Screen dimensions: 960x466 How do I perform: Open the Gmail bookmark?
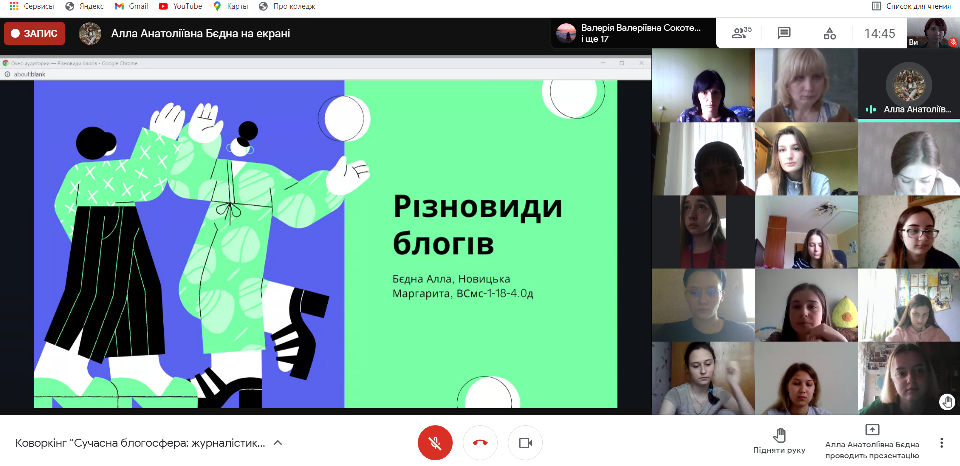click(x=131, y=6)
